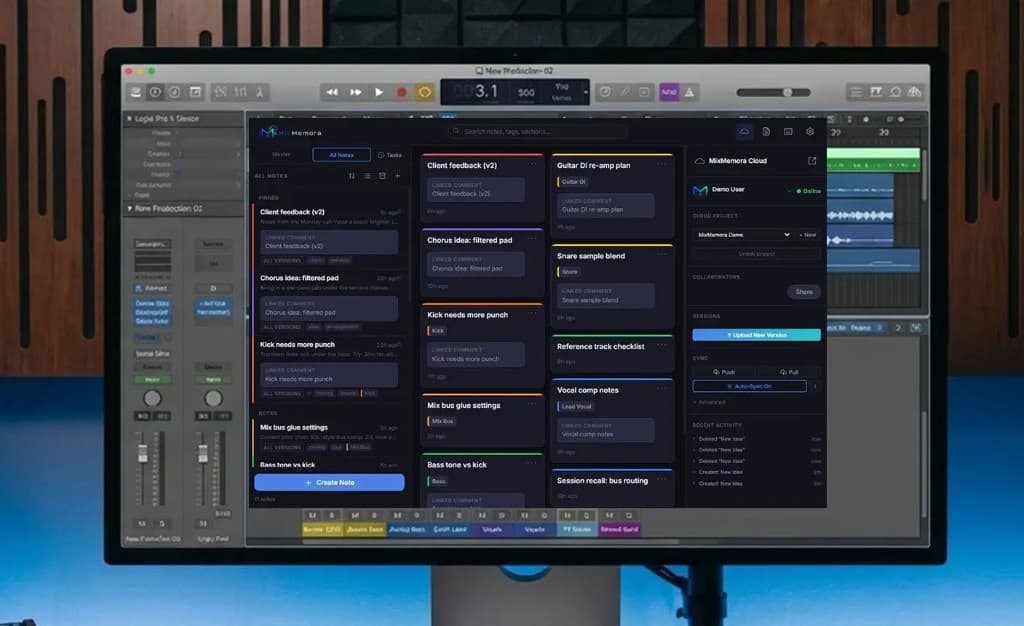Select Kick needs more punch in notes list

coord(328,368)
